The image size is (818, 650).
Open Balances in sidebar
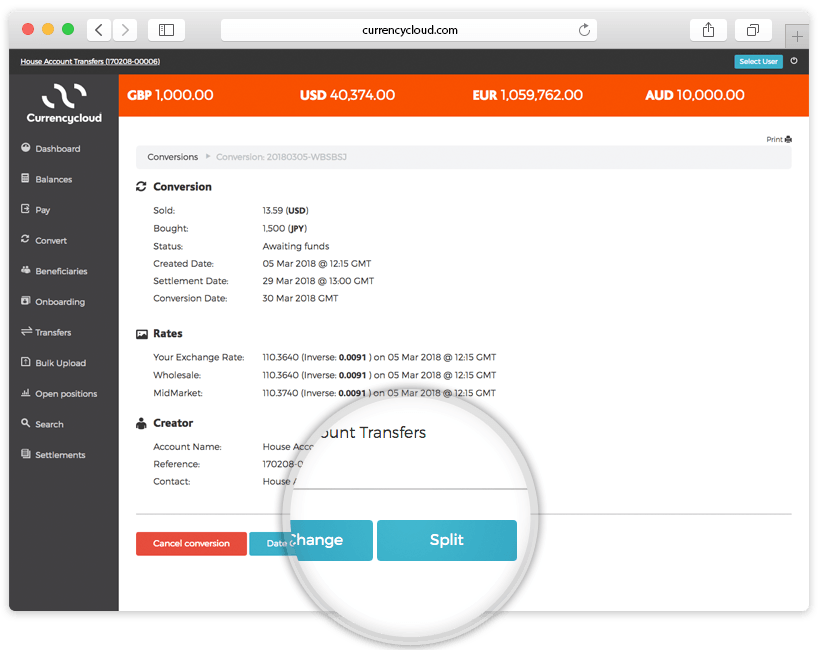(54, 179)
